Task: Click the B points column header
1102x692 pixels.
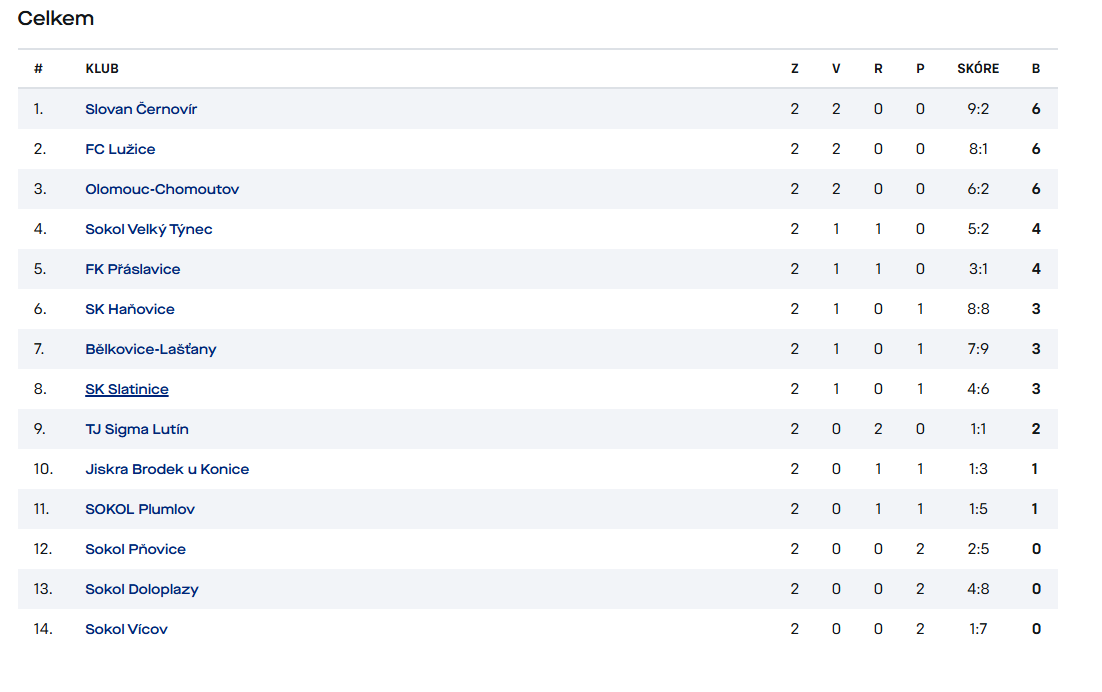Action: [x=1035, y=69]
